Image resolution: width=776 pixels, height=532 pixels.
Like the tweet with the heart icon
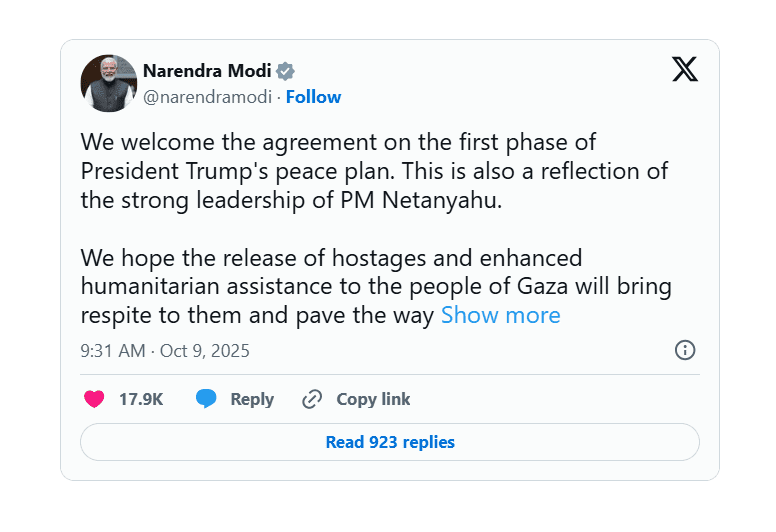click(x=94, y=399)
